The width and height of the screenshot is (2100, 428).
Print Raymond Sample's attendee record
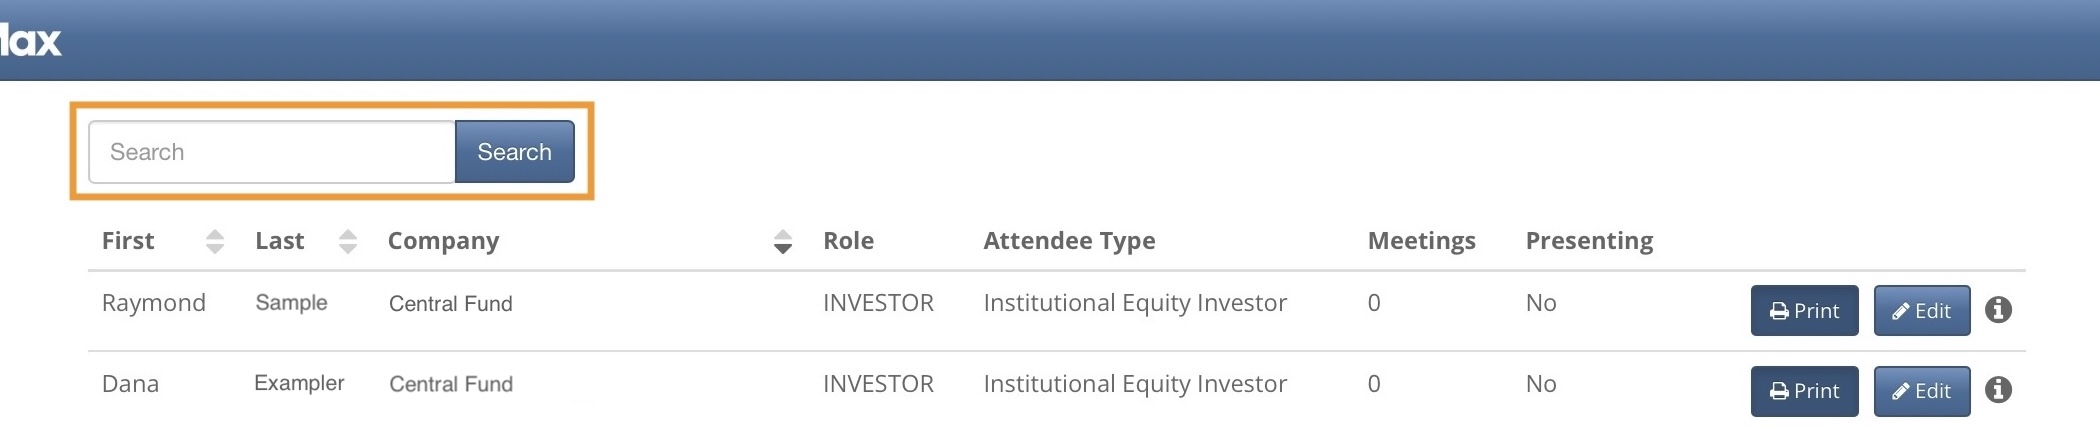click(x=1804, y=310)
